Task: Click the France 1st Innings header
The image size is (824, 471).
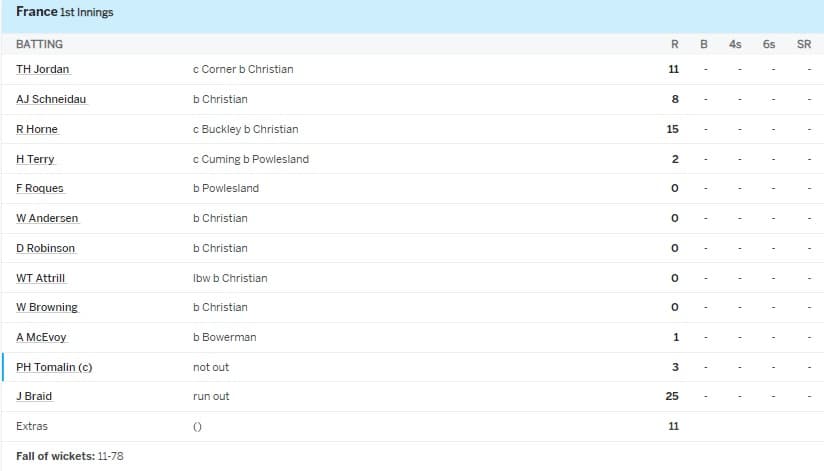Action: point(65,13)
